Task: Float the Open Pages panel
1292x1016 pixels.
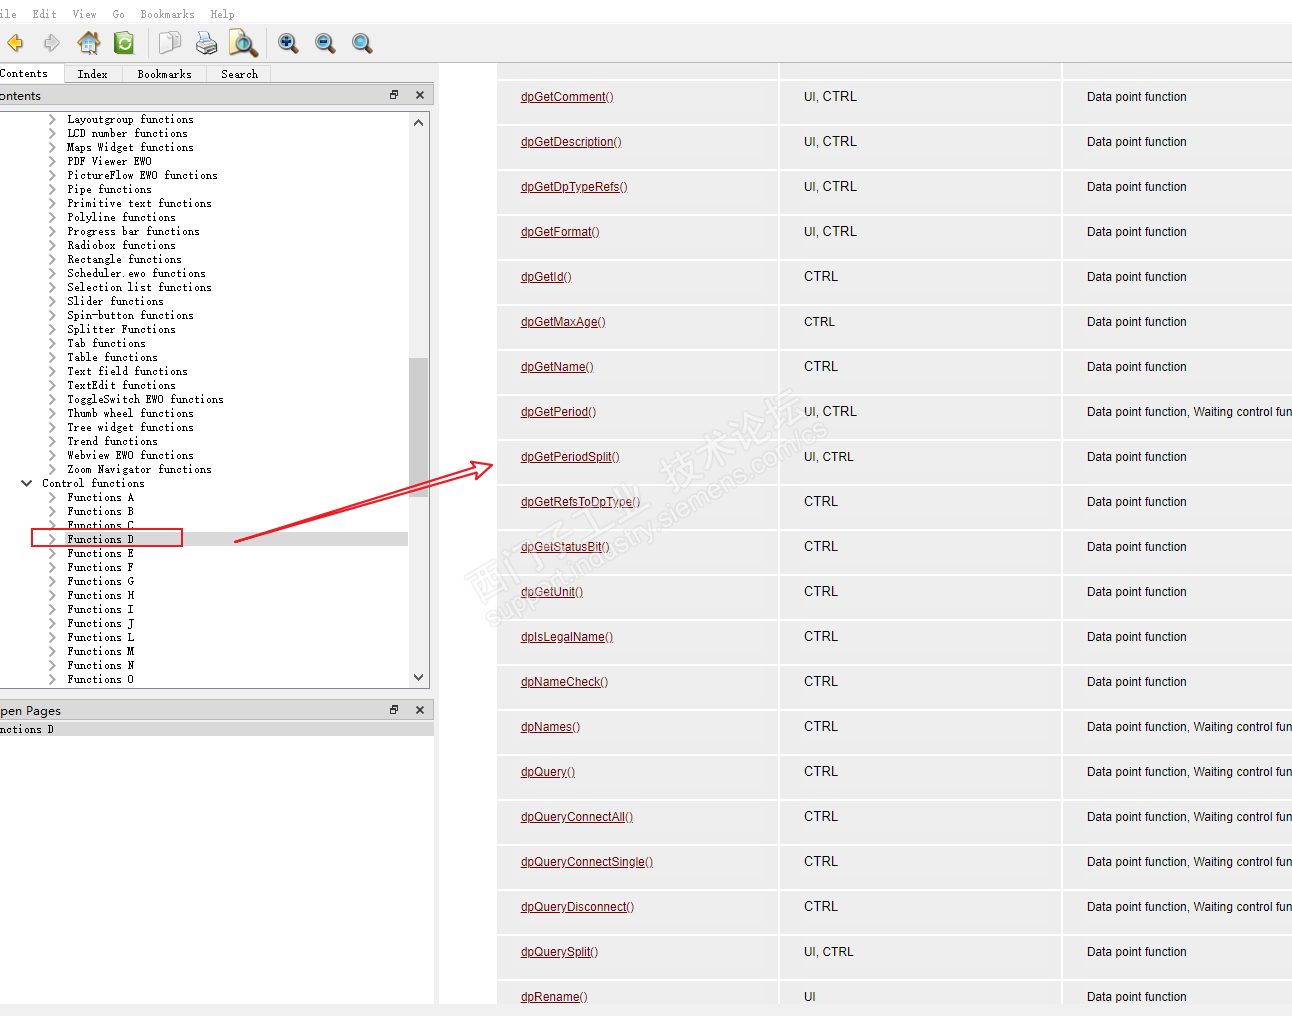Action: [394, 710]
